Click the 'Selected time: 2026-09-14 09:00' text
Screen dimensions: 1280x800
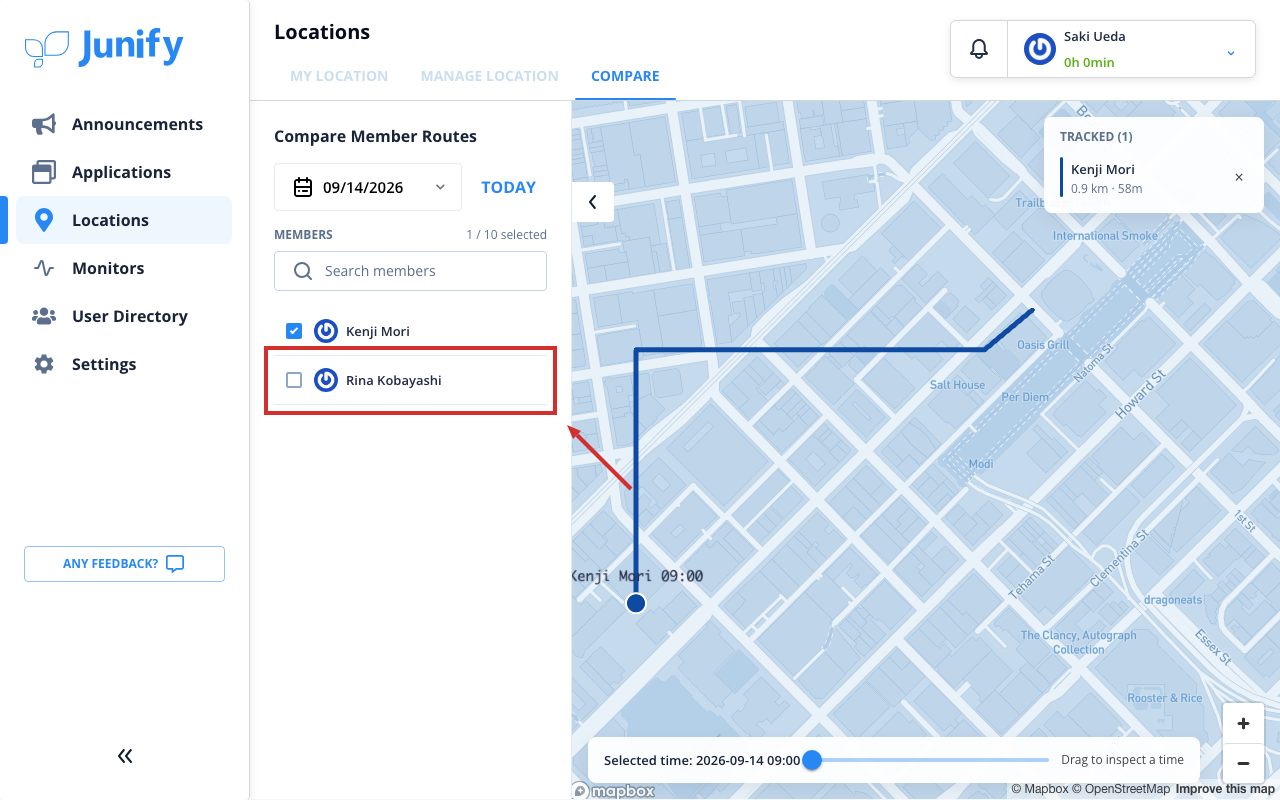[x=702, y=760]
